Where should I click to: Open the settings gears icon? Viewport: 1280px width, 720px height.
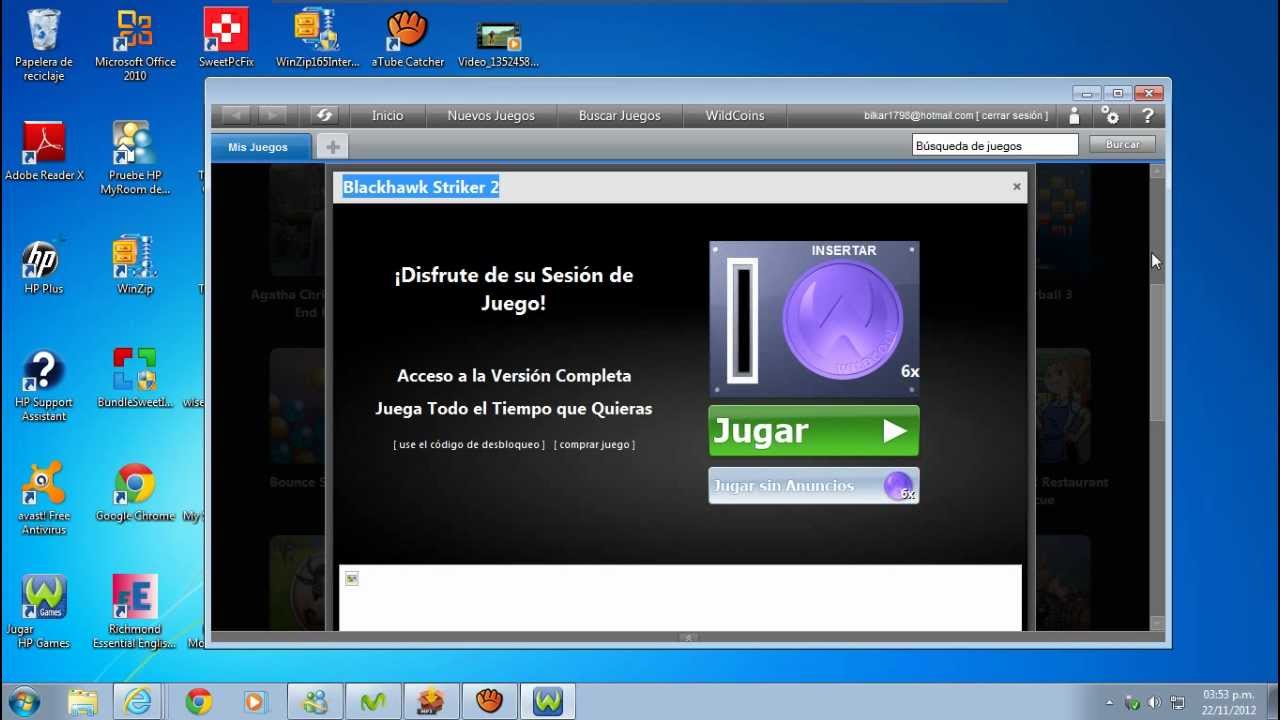pyautogui.click(x=1110, y=116)
